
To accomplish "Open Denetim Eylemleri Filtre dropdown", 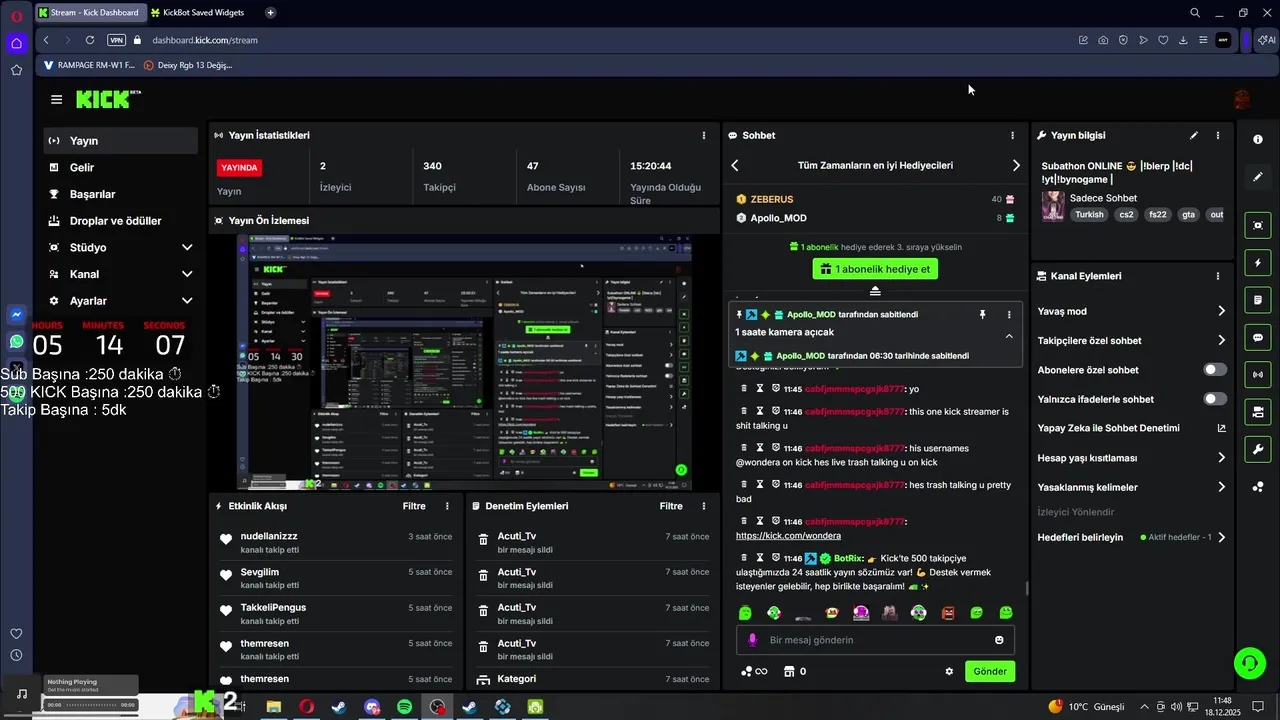I will point(671,506).
